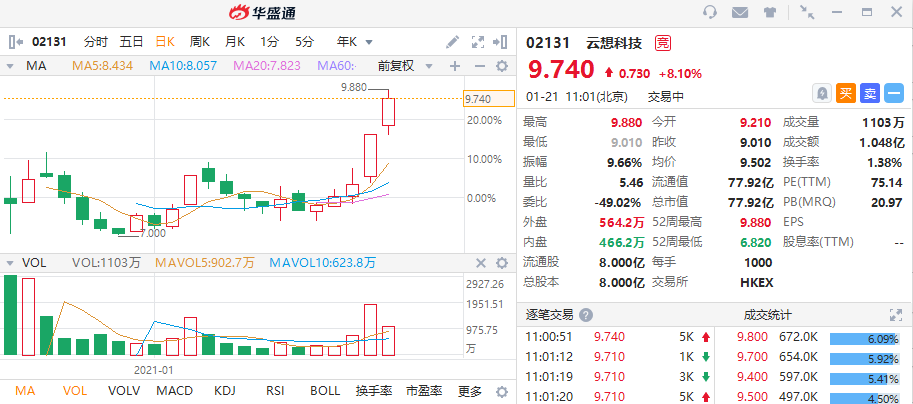Click the MA5:8.434 label
This screenshot has width=913, height=404.
click(x=102, y=66)
